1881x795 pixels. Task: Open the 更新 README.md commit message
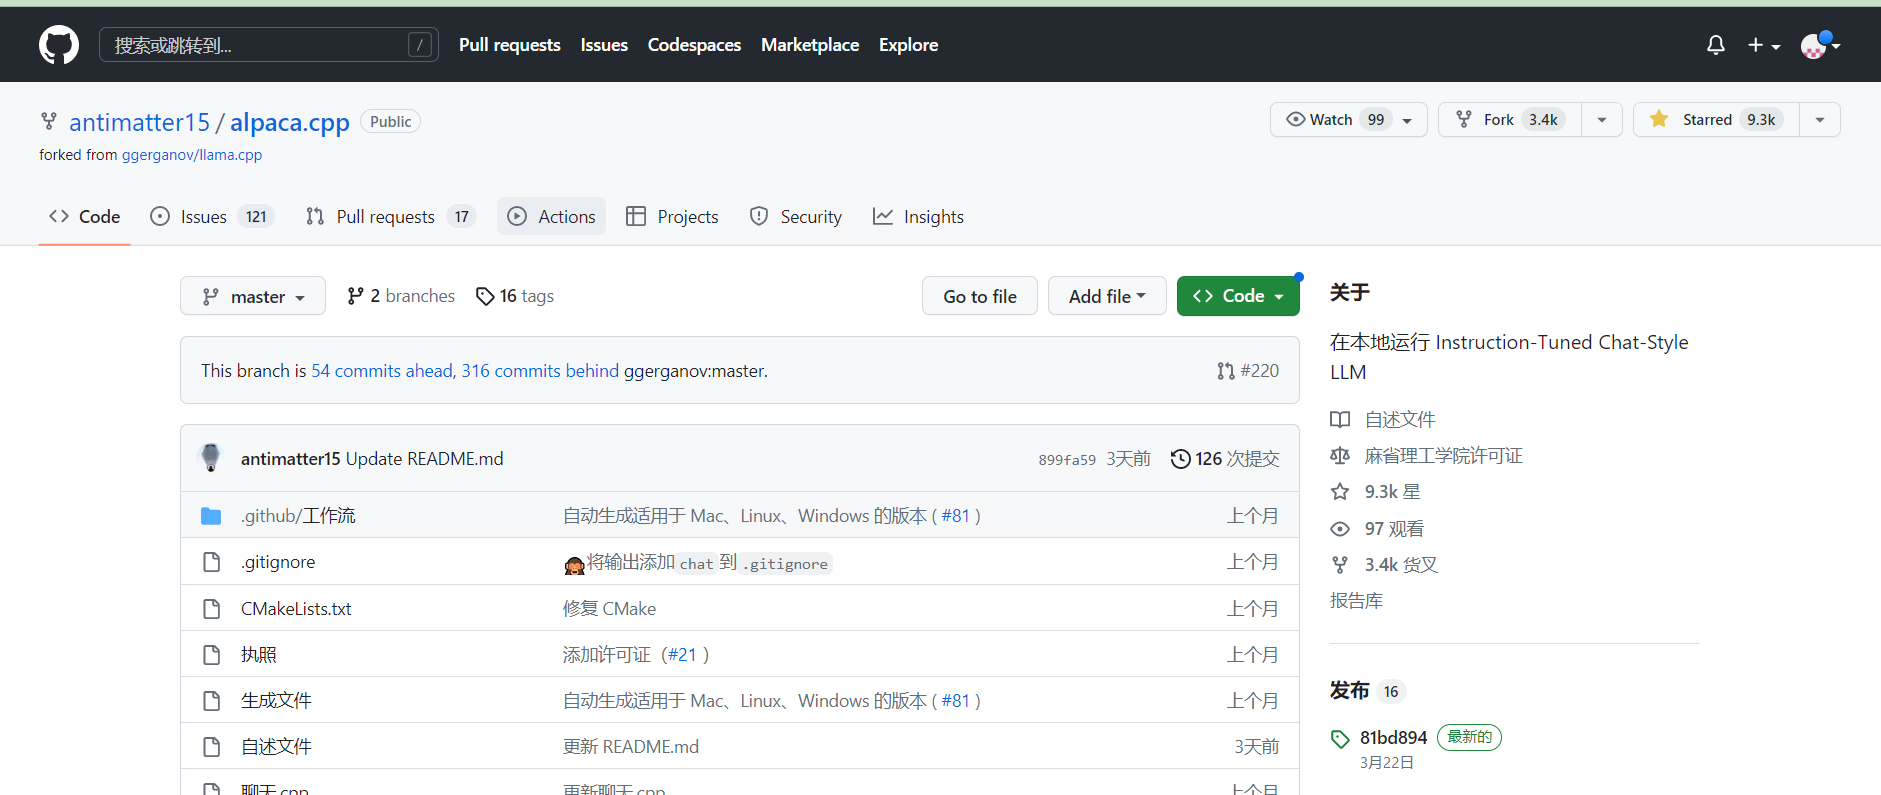pyautogui.click(x=631, y=747)
